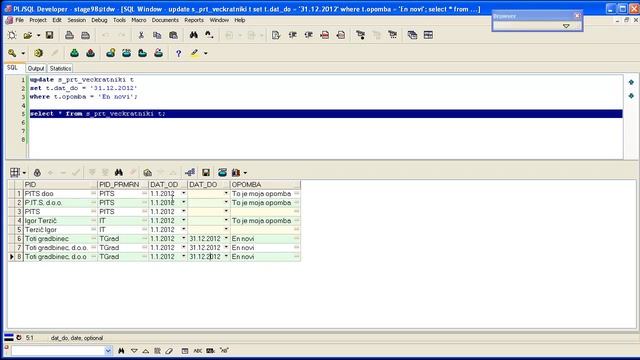Toggle the whole-word search option icon

point(211,351)
